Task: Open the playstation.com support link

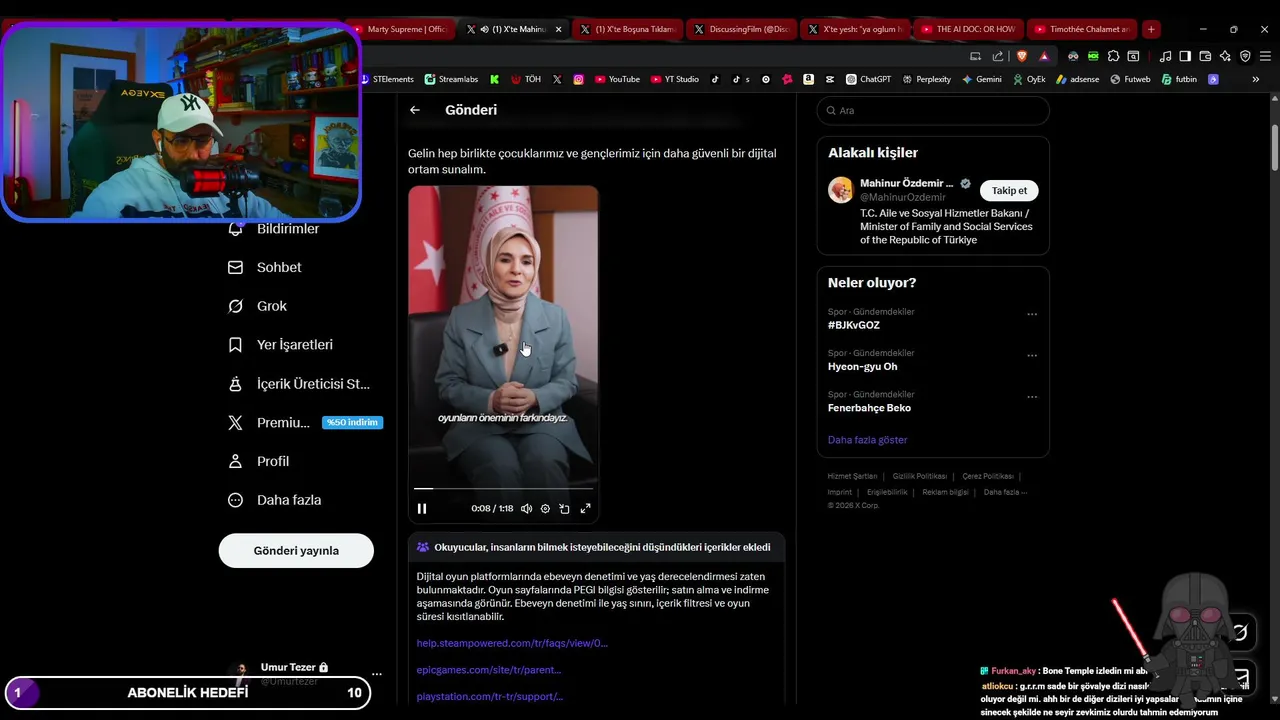Action: (x=490, y=696)
